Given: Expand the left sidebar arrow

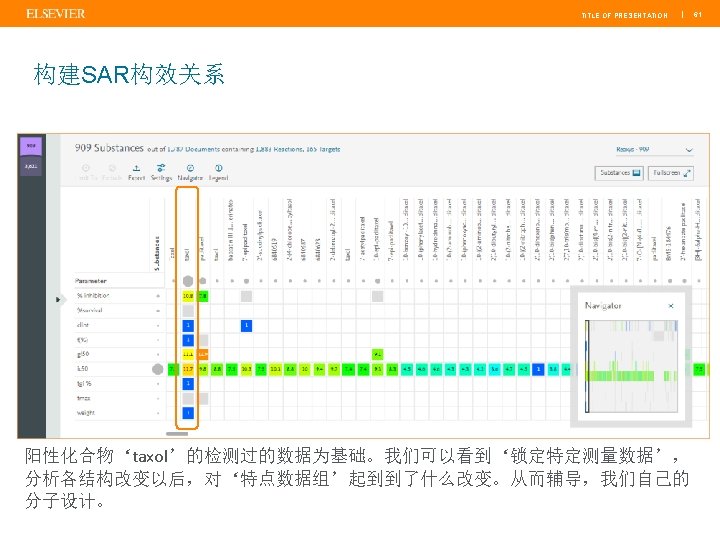Looking at the screenshot, I should tap(58, 299).
